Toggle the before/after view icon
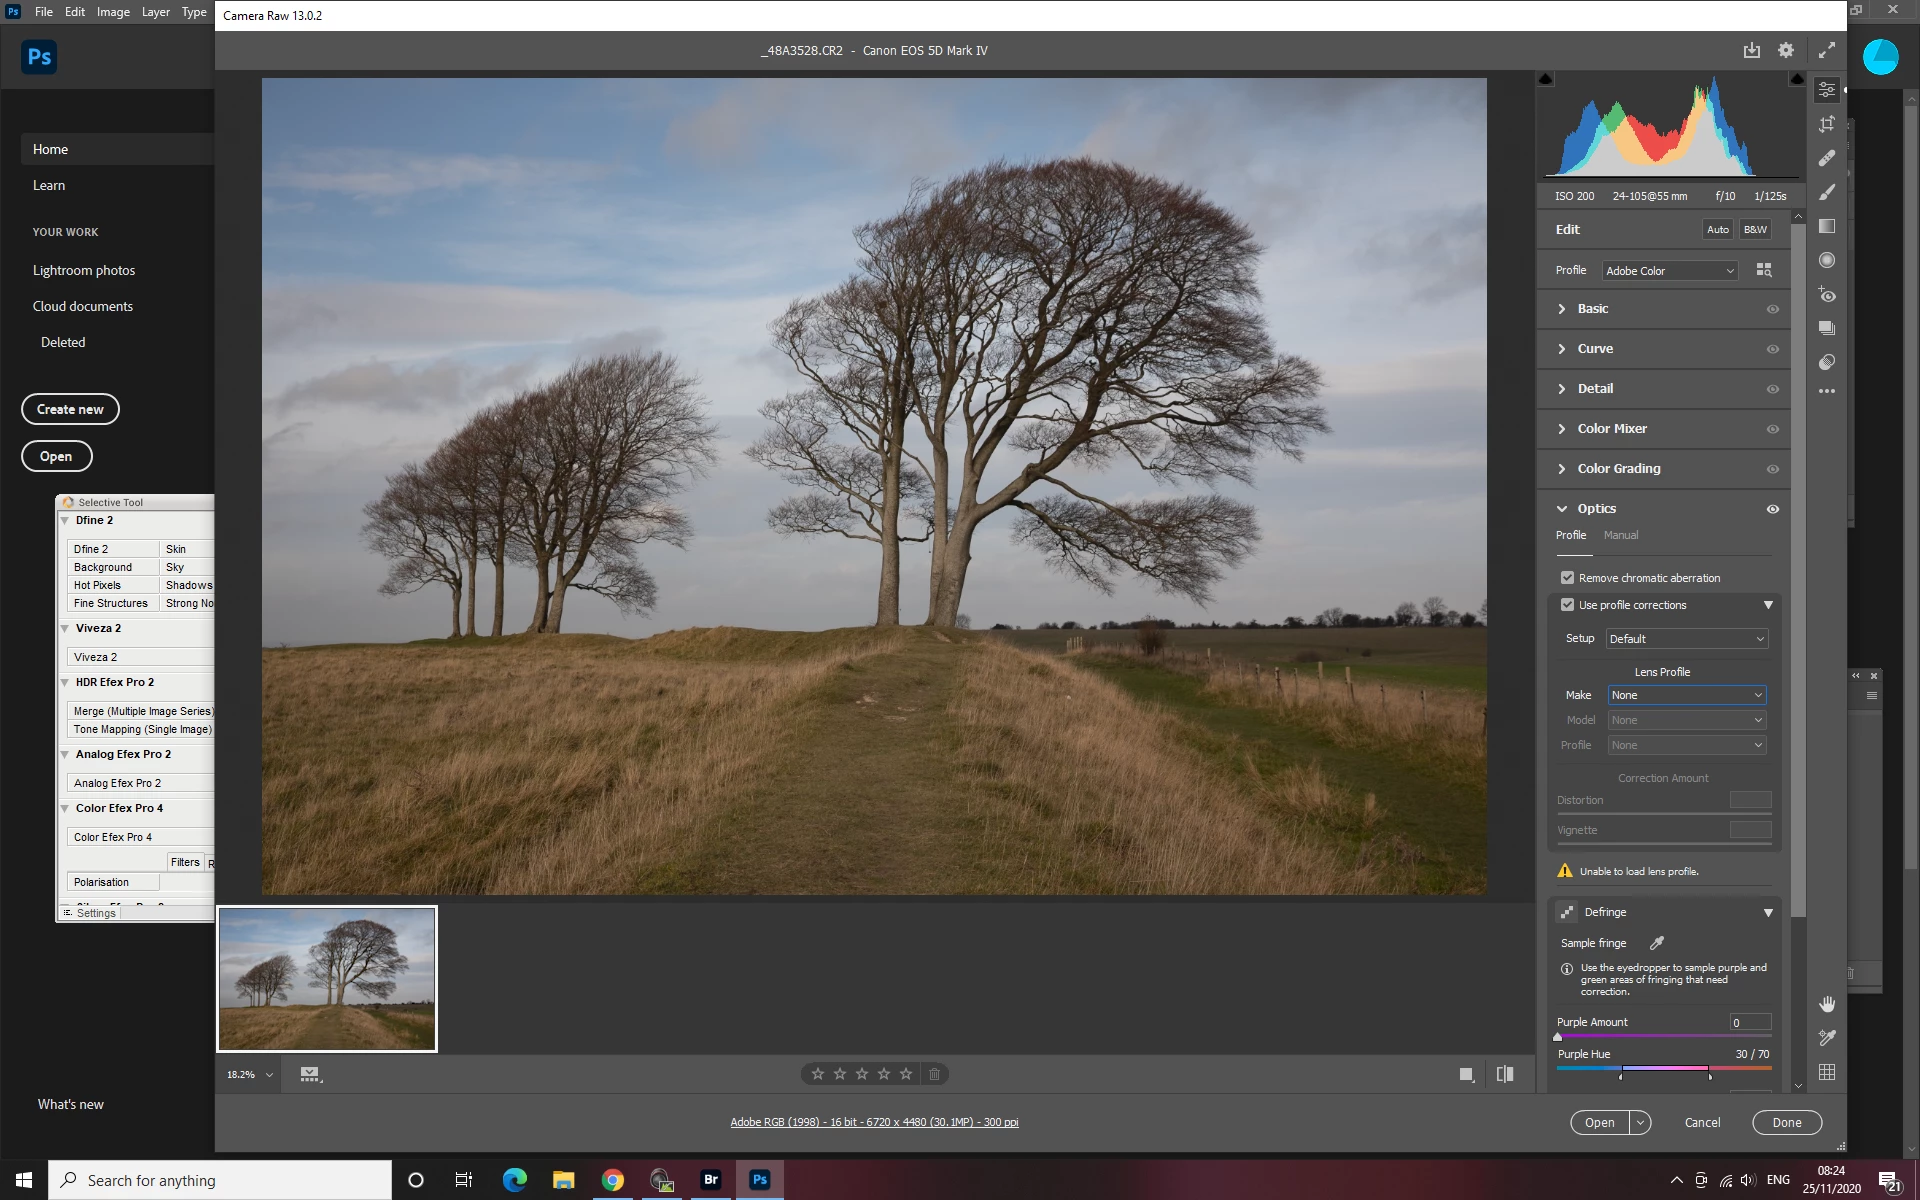The width and height of the screenshot is (1920, 1200). coord(1505,1074)
